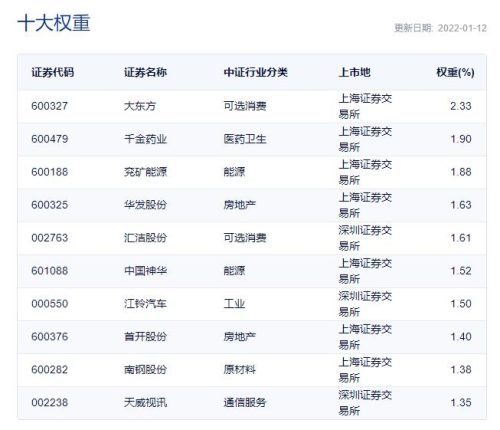Click 可选消费 in the 汇洁股份 row
The image size is (500, 430).
coord(245,238)
